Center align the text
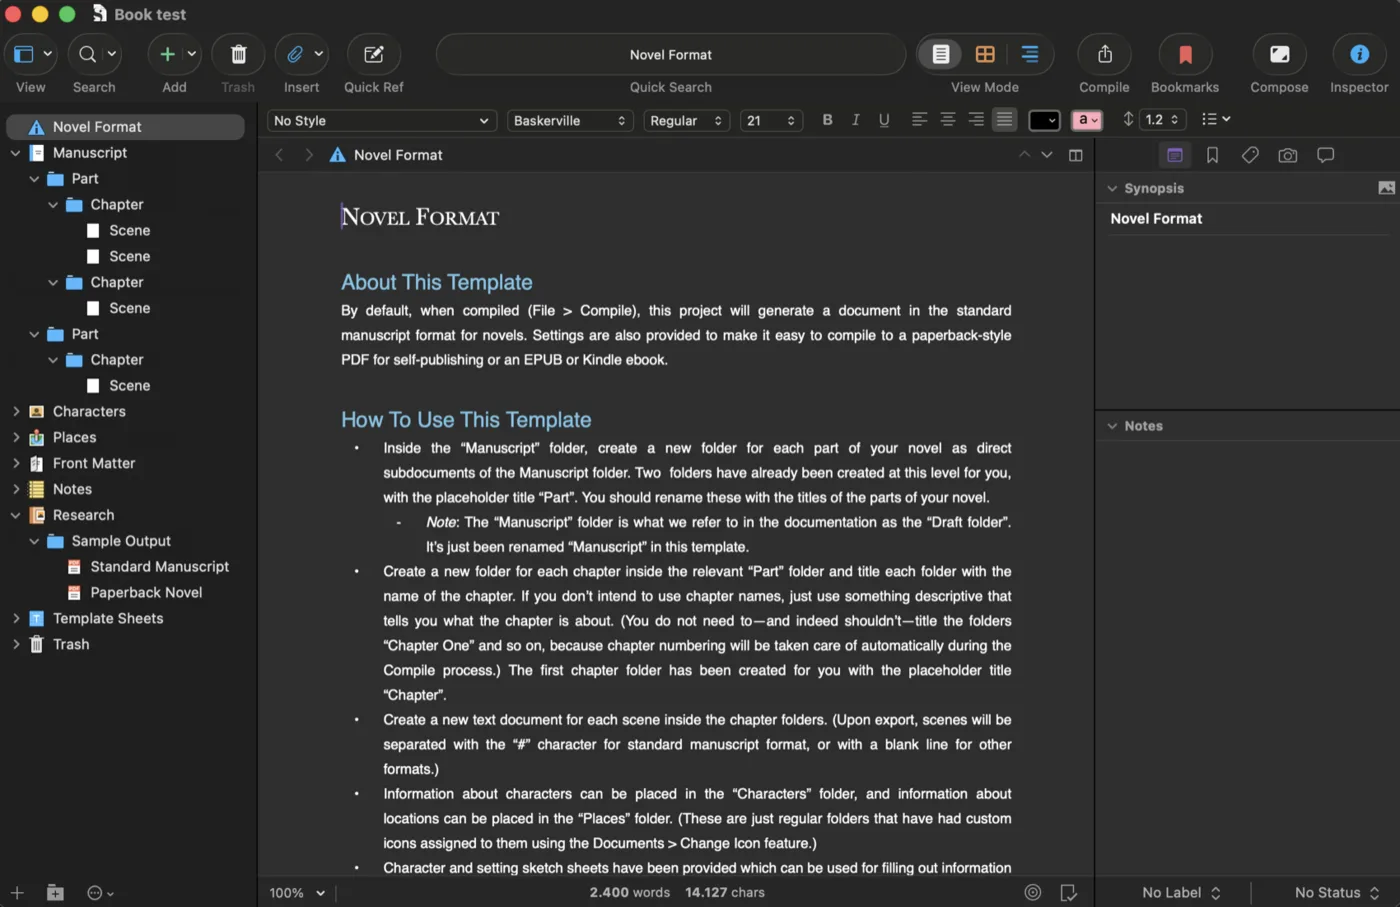This screenshot has width=1400, height=907. 947,120
